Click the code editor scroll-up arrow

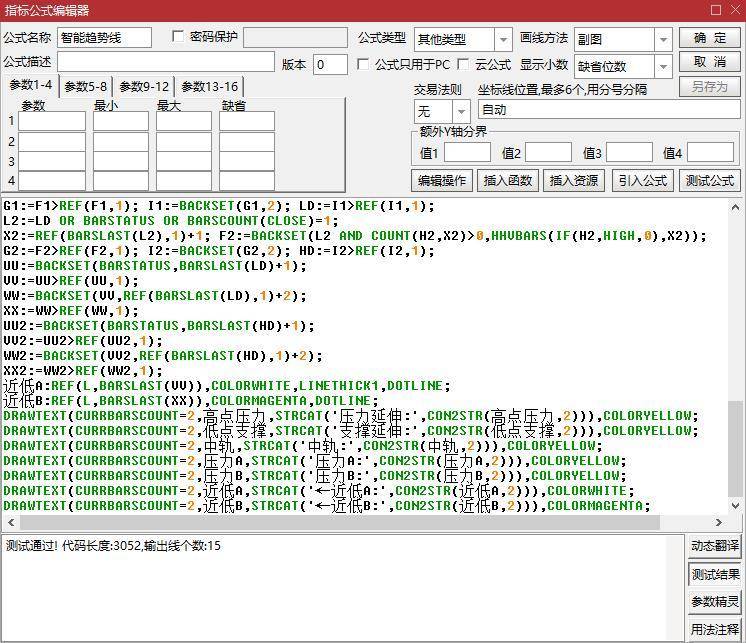click(x=735, y=207)
